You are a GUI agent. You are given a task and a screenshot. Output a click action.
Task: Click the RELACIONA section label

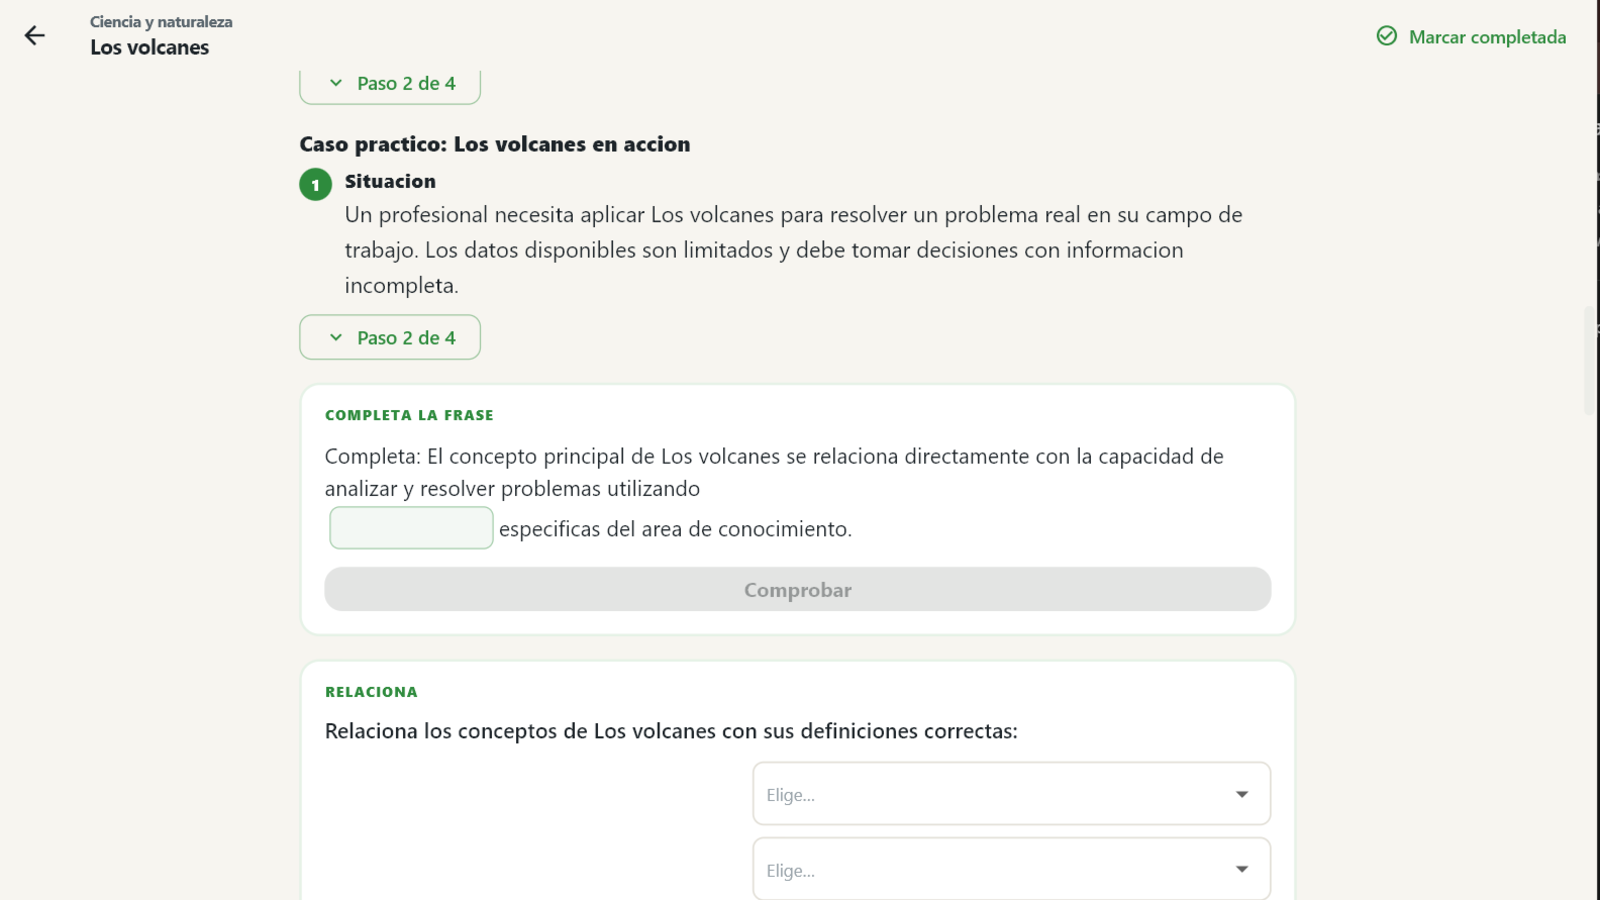point(371,692)
